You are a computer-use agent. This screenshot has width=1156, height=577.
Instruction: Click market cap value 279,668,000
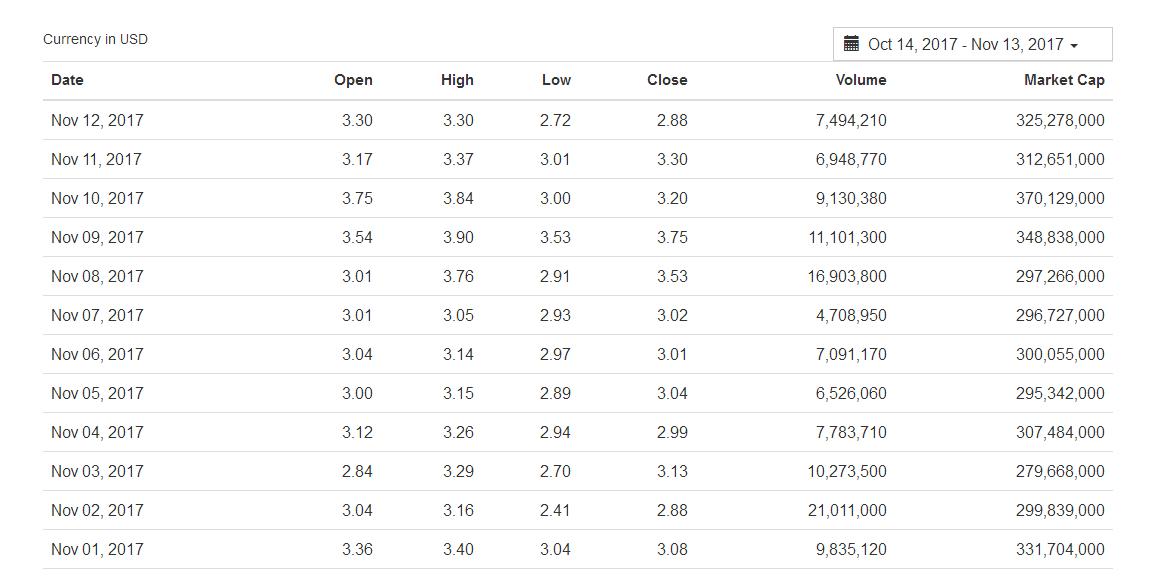coord(1060,471)
